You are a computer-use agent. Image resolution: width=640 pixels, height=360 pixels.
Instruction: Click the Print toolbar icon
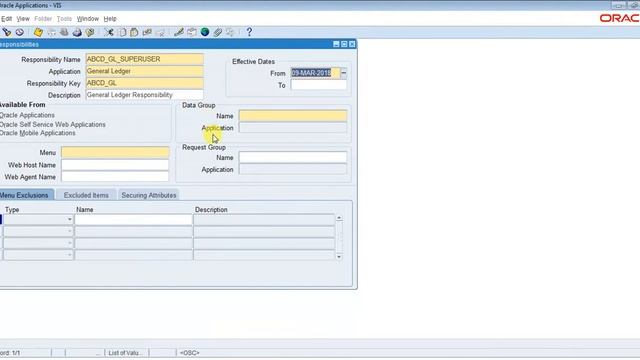pyautogui.click(x=77, y=32)
